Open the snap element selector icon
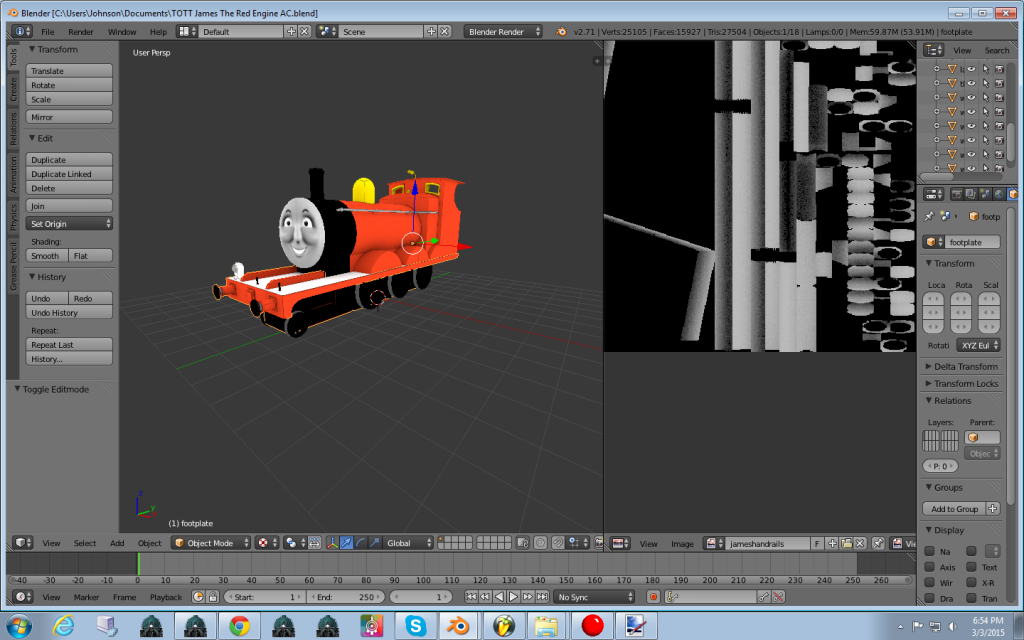The height and width of the screenshot is (640, 1024). point(577,543)
